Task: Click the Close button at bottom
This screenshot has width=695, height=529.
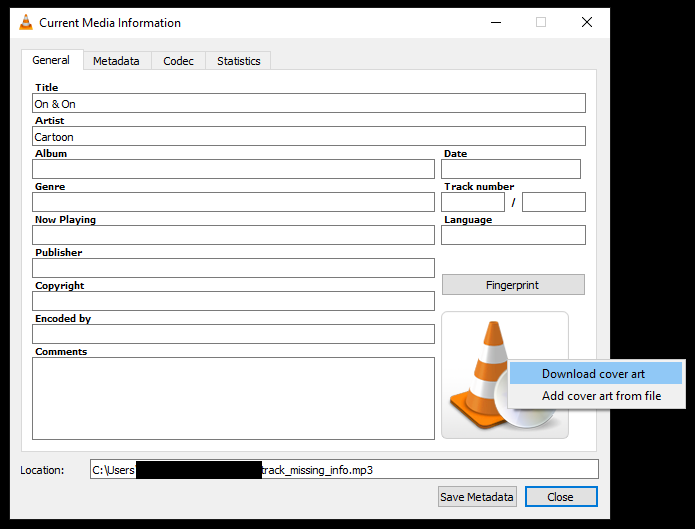Action: [x=560, y=497]
